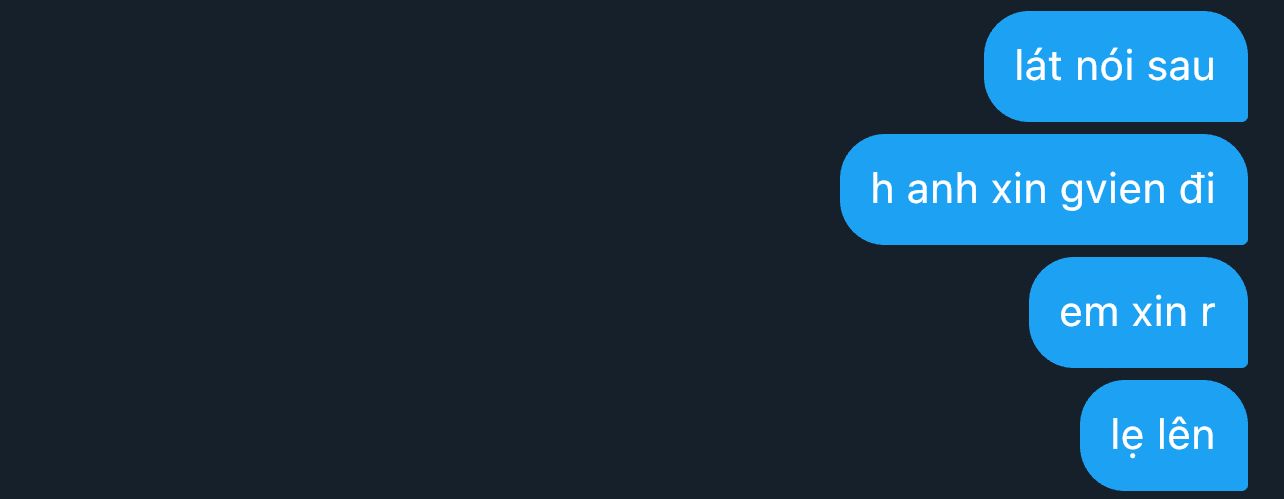
Task: Open the 'lẹ lên' message bubble
Action: (1164, 435)
